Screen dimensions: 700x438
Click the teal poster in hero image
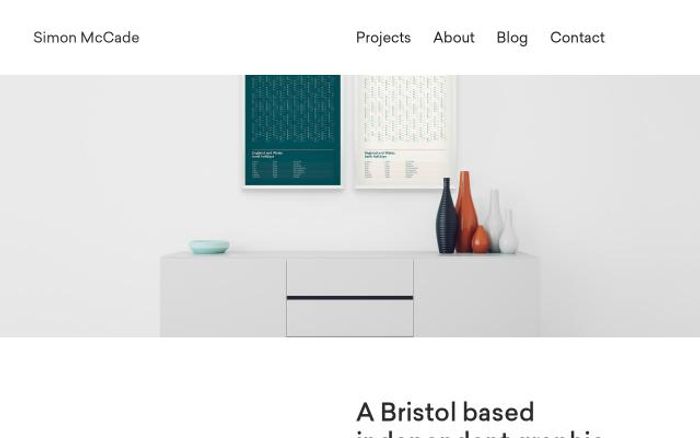click(x=293, y=131)
